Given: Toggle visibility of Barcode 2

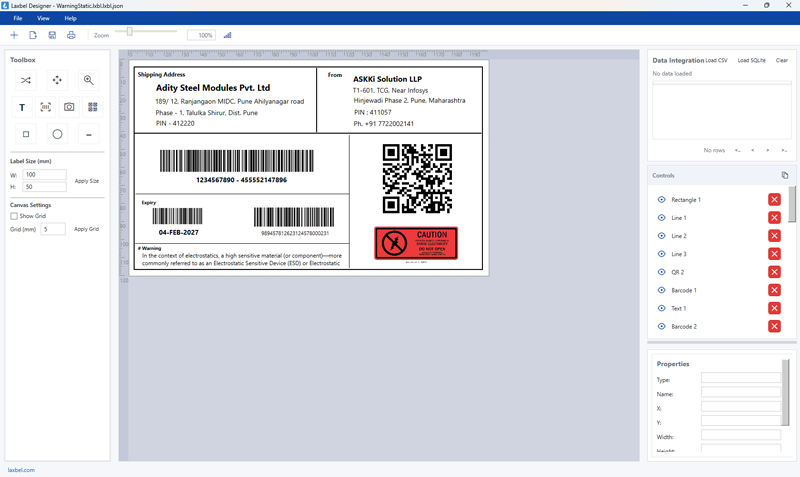Looking at the screenshot, I should pyautogui.click(x=662, y=327).
